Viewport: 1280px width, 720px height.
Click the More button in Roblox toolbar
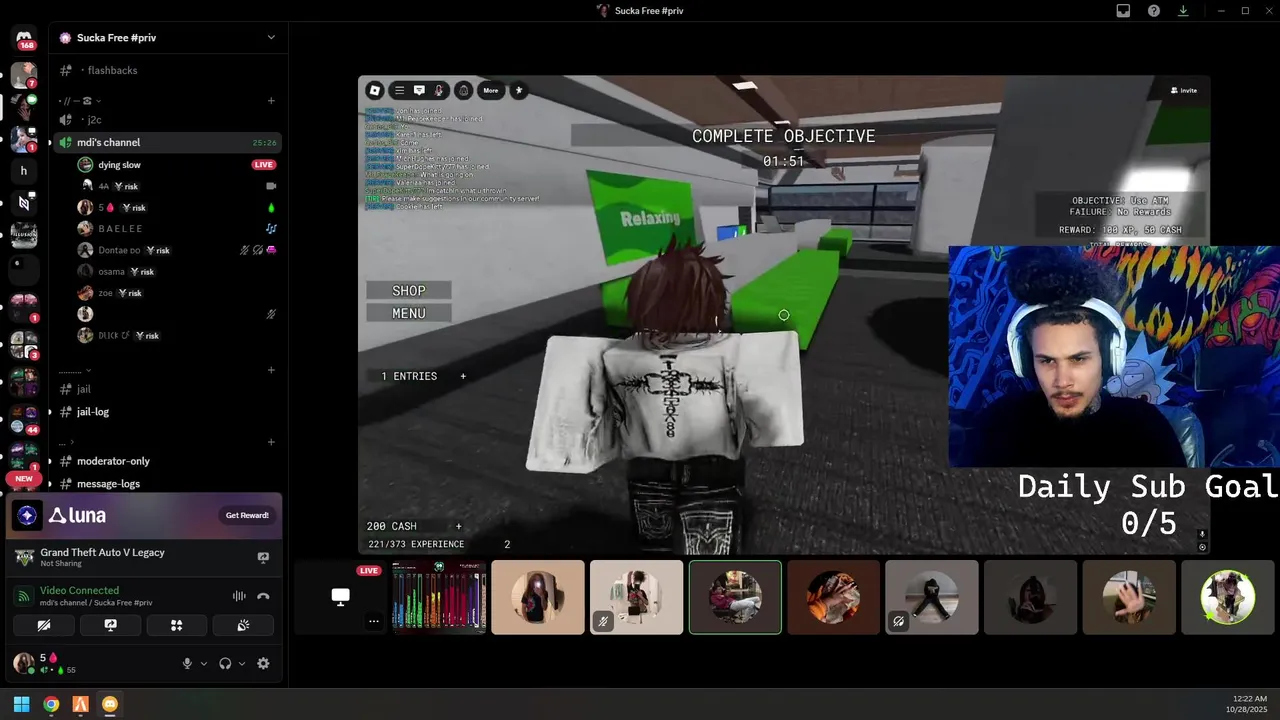(491, 90)
